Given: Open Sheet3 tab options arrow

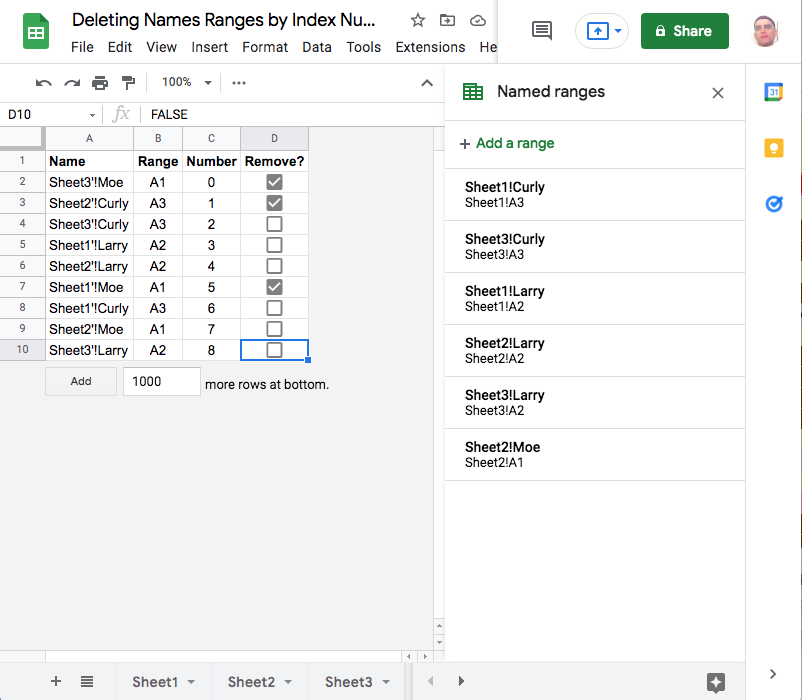Looking at the screenshot, I should pyautogui.click(x=386, y=682).
